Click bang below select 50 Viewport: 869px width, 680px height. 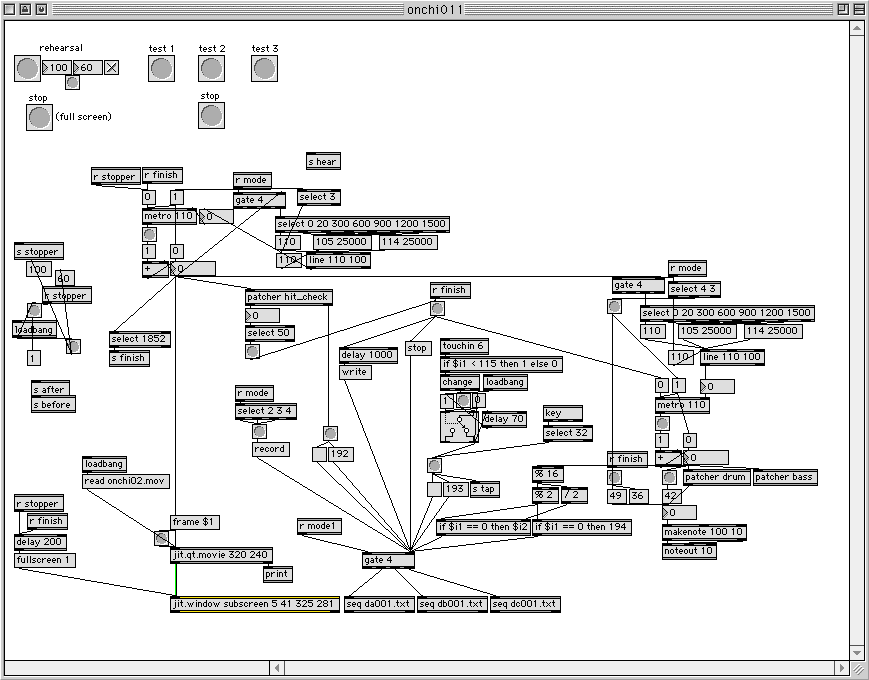pyautogui.click(x=252, y=351)
